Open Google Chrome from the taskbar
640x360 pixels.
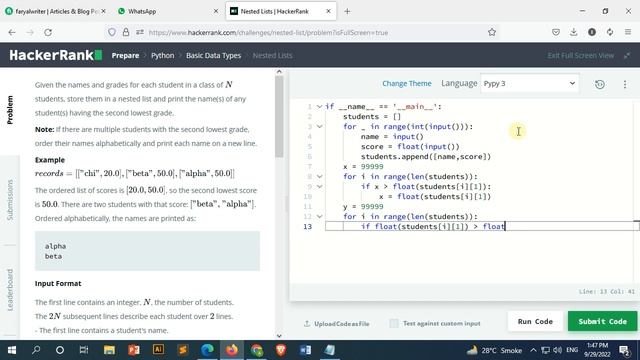257,350
